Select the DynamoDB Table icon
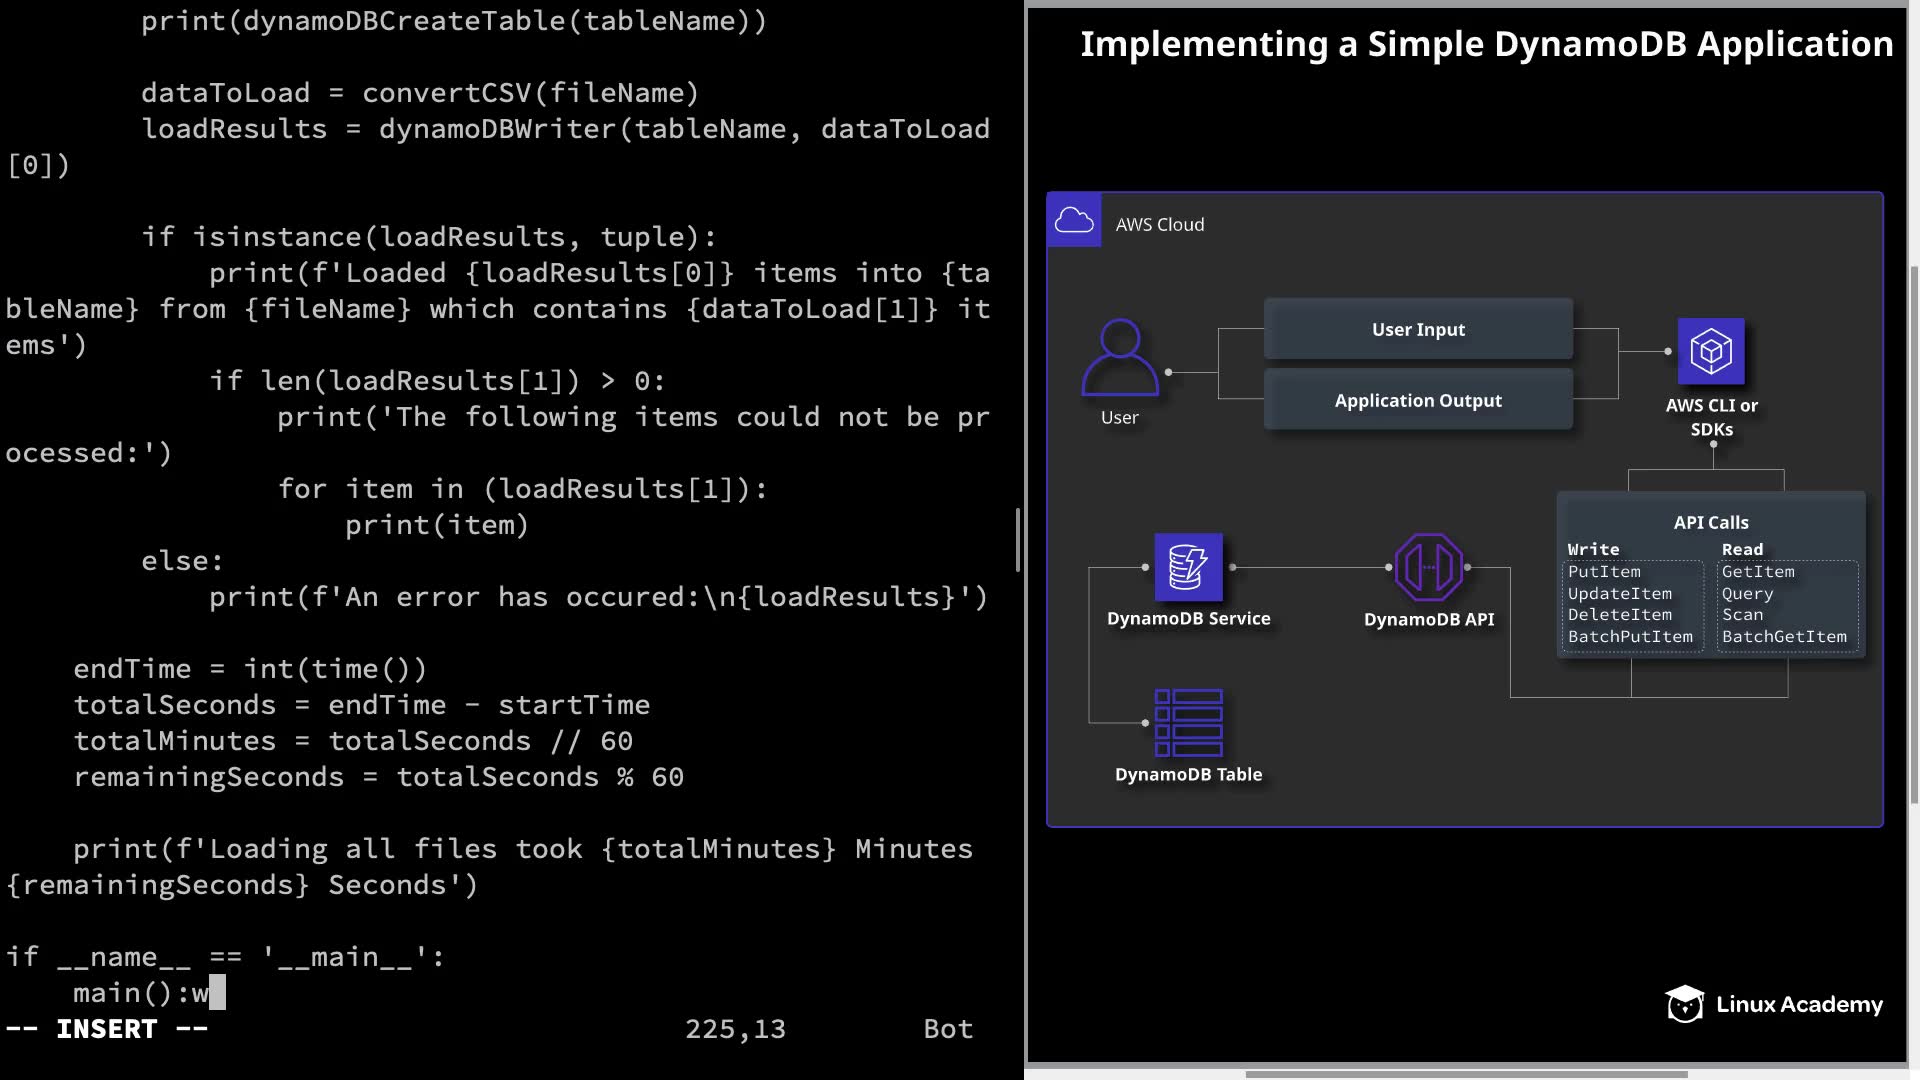This screenshot has height=1080, width=1920. point(1188,722)
